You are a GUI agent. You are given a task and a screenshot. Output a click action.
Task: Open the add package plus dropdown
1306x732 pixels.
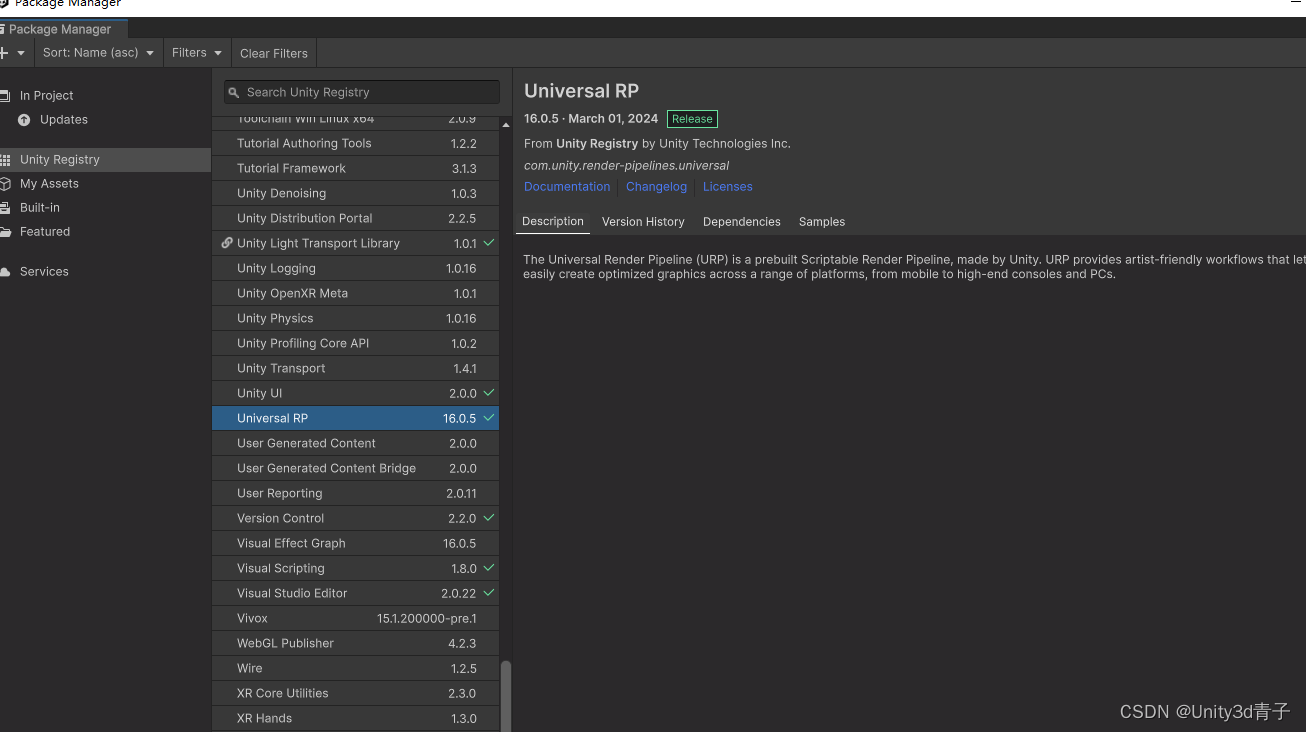point(12,53)
